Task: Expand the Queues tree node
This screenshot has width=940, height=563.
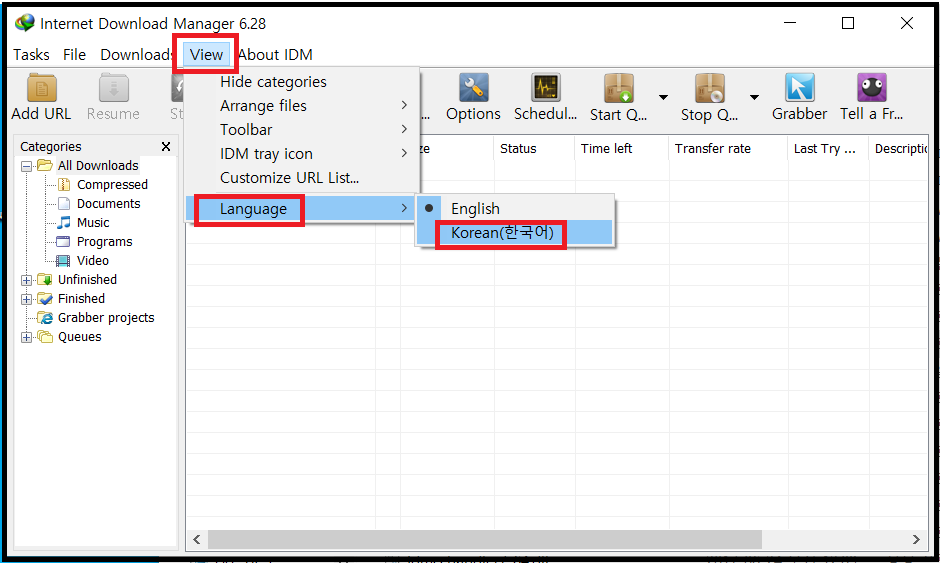Action: (26, 338)
